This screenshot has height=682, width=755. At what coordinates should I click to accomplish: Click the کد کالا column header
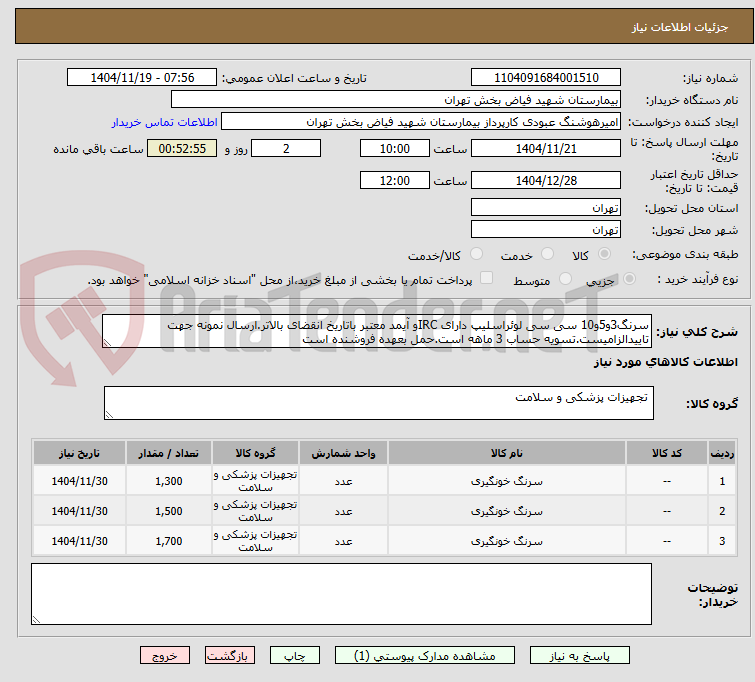point(667,453)
